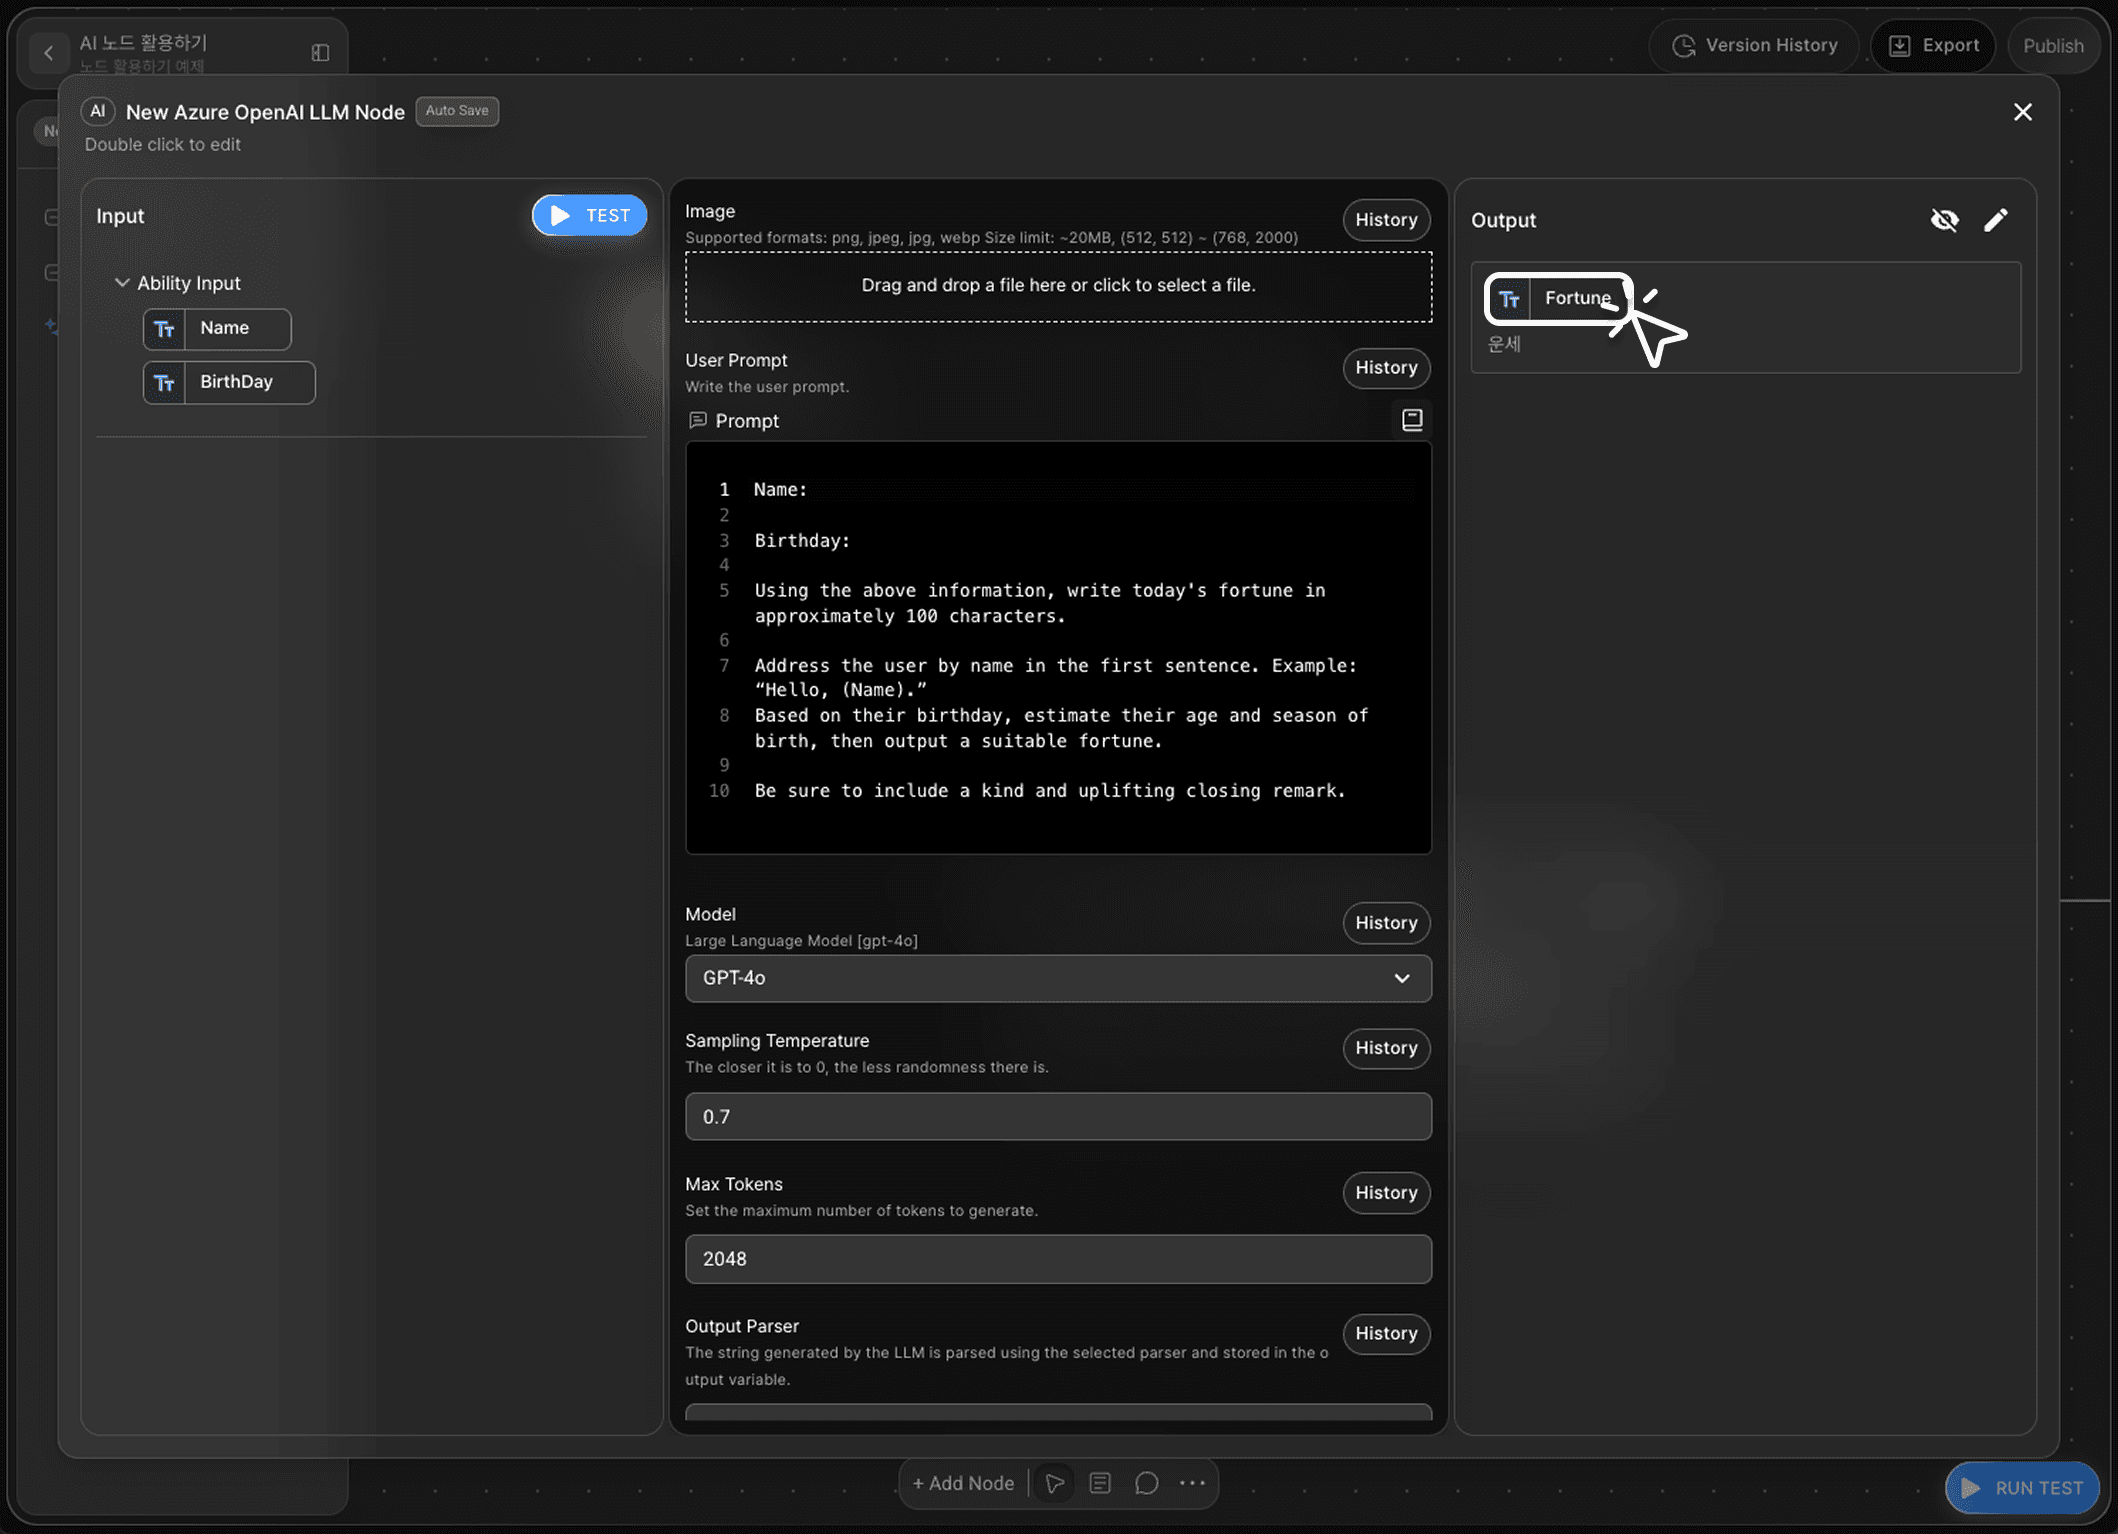This screenshot has width=2118, height=1534.
Task: Open the GPT-4o model dropdown
Action: pyautogui.click(x=1057, y=978)
